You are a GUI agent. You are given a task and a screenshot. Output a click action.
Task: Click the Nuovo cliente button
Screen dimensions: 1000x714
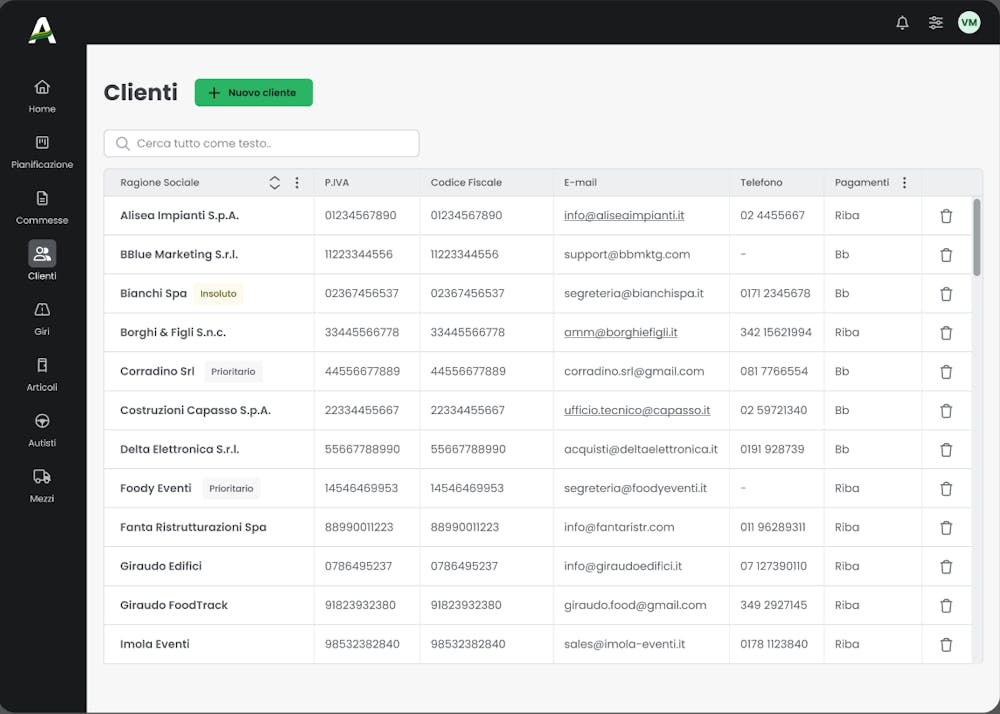253,92
